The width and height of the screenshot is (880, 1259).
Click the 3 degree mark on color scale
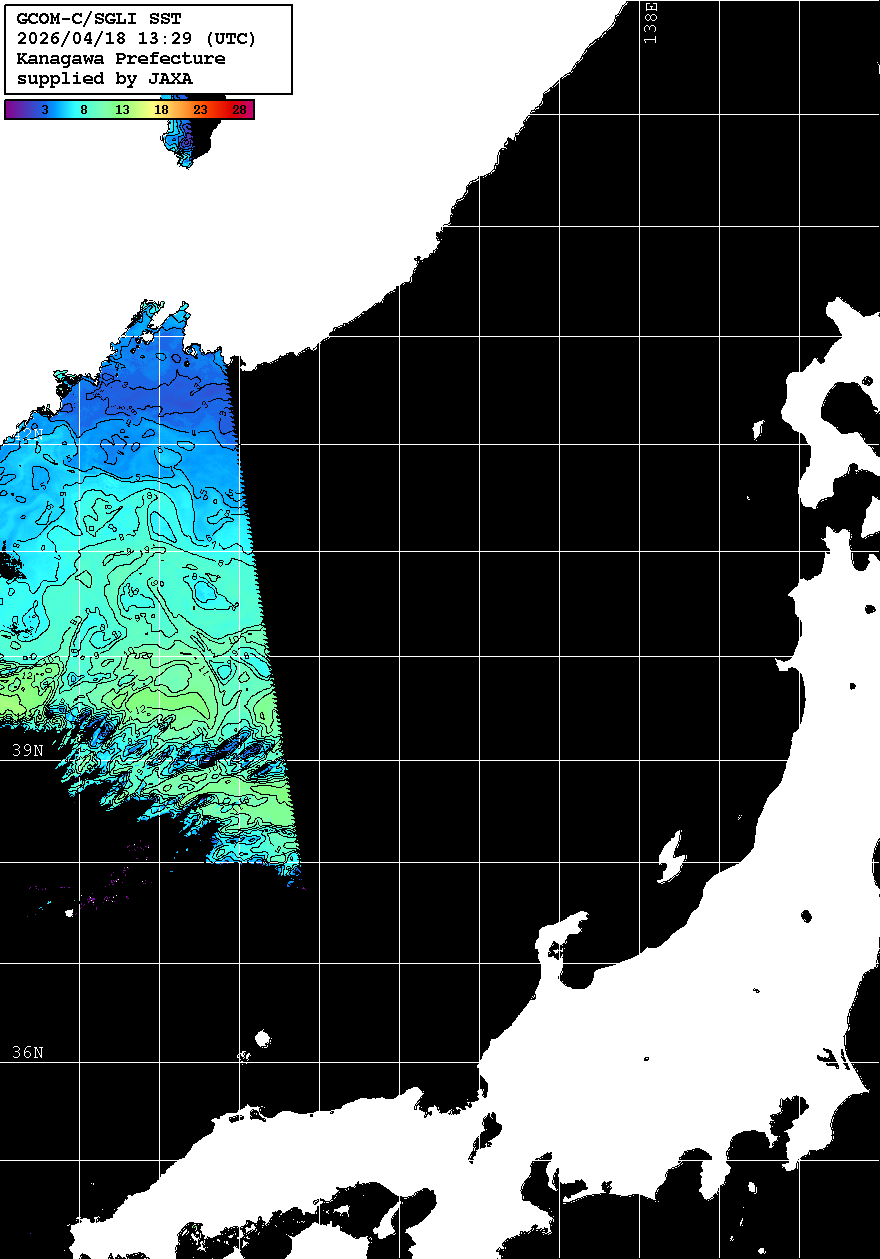[44, 110]
